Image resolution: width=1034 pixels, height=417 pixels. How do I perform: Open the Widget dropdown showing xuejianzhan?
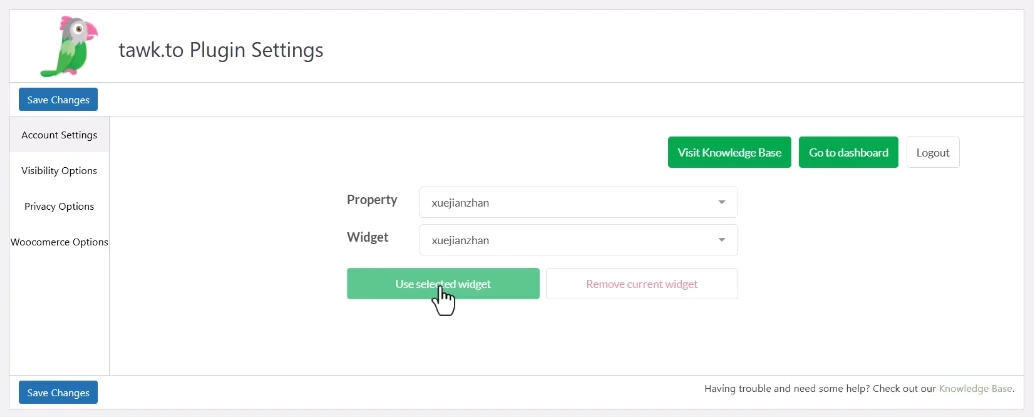coord(578,240)
